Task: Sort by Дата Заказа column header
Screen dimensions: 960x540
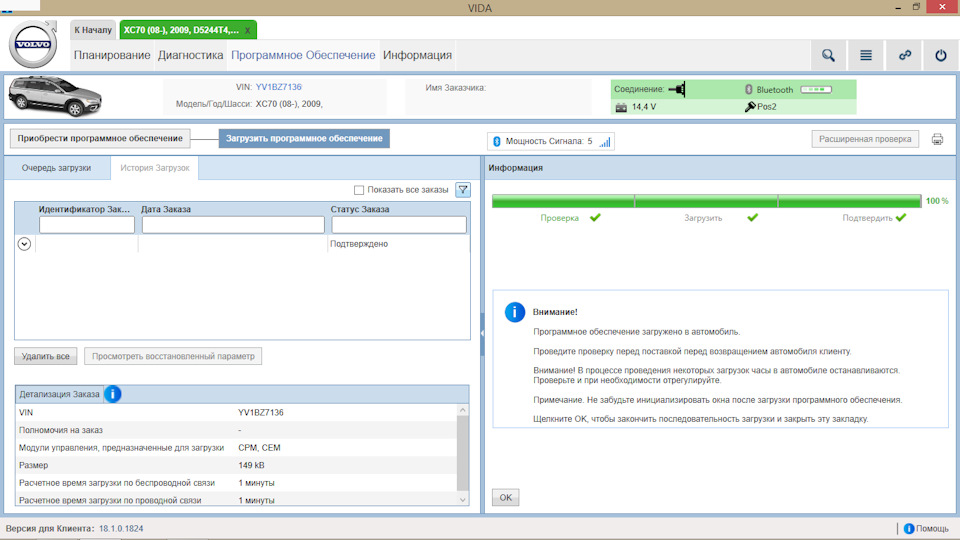Action: (166, 209)
